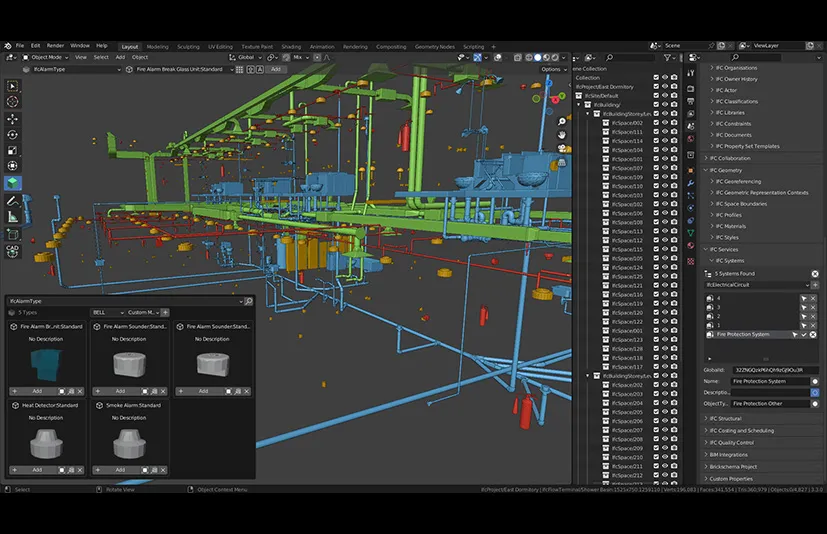Open the Render menu
This screenshot has height=534, width=827.
55,46
